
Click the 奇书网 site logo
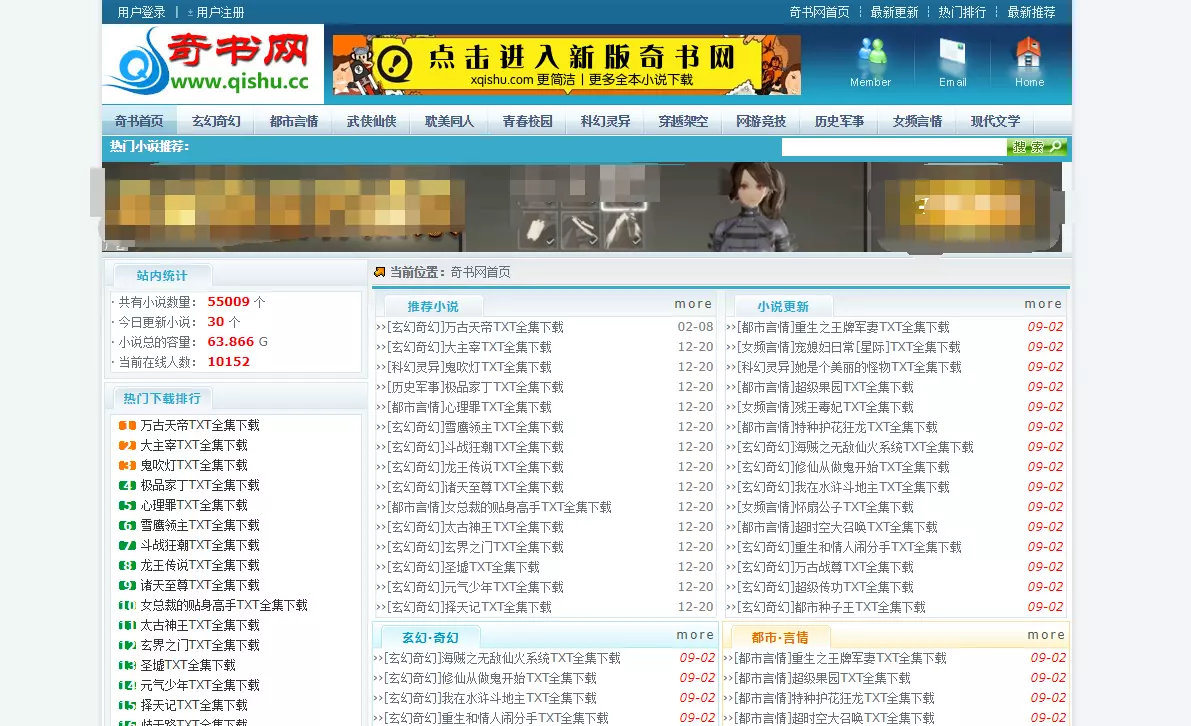coord(213,64)
